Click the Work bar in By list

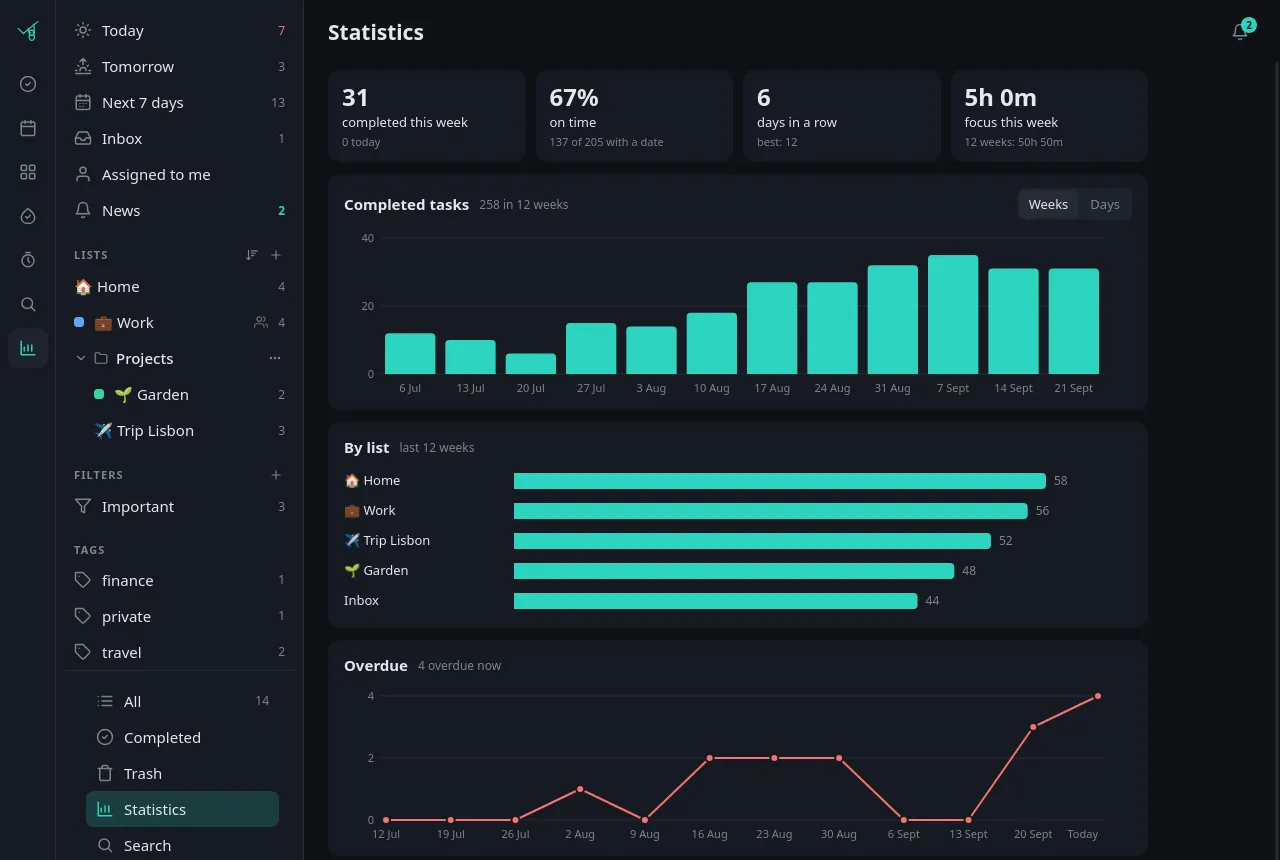click(770, 511)
